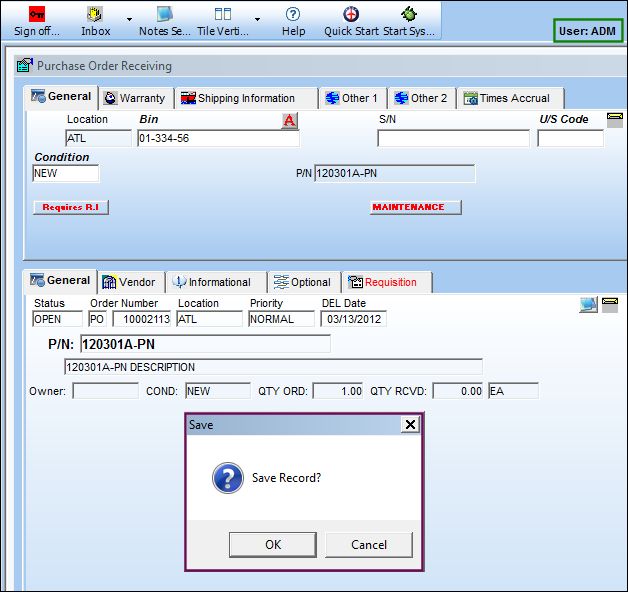Click the unit of measure field EA
628x592 pixels.
click(x=513, y=391)
